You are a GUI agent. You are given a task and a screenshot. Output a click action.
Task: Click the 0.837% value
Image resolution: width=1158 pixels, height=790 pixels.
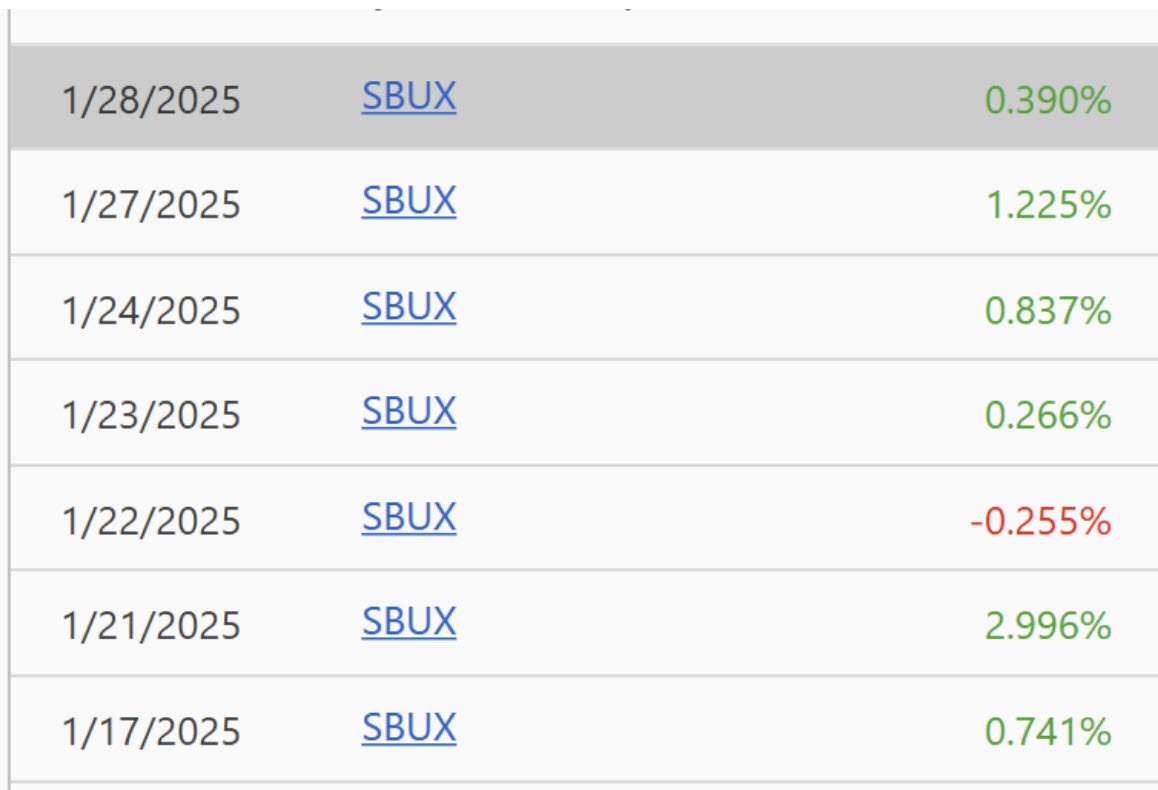[1047, 310]
